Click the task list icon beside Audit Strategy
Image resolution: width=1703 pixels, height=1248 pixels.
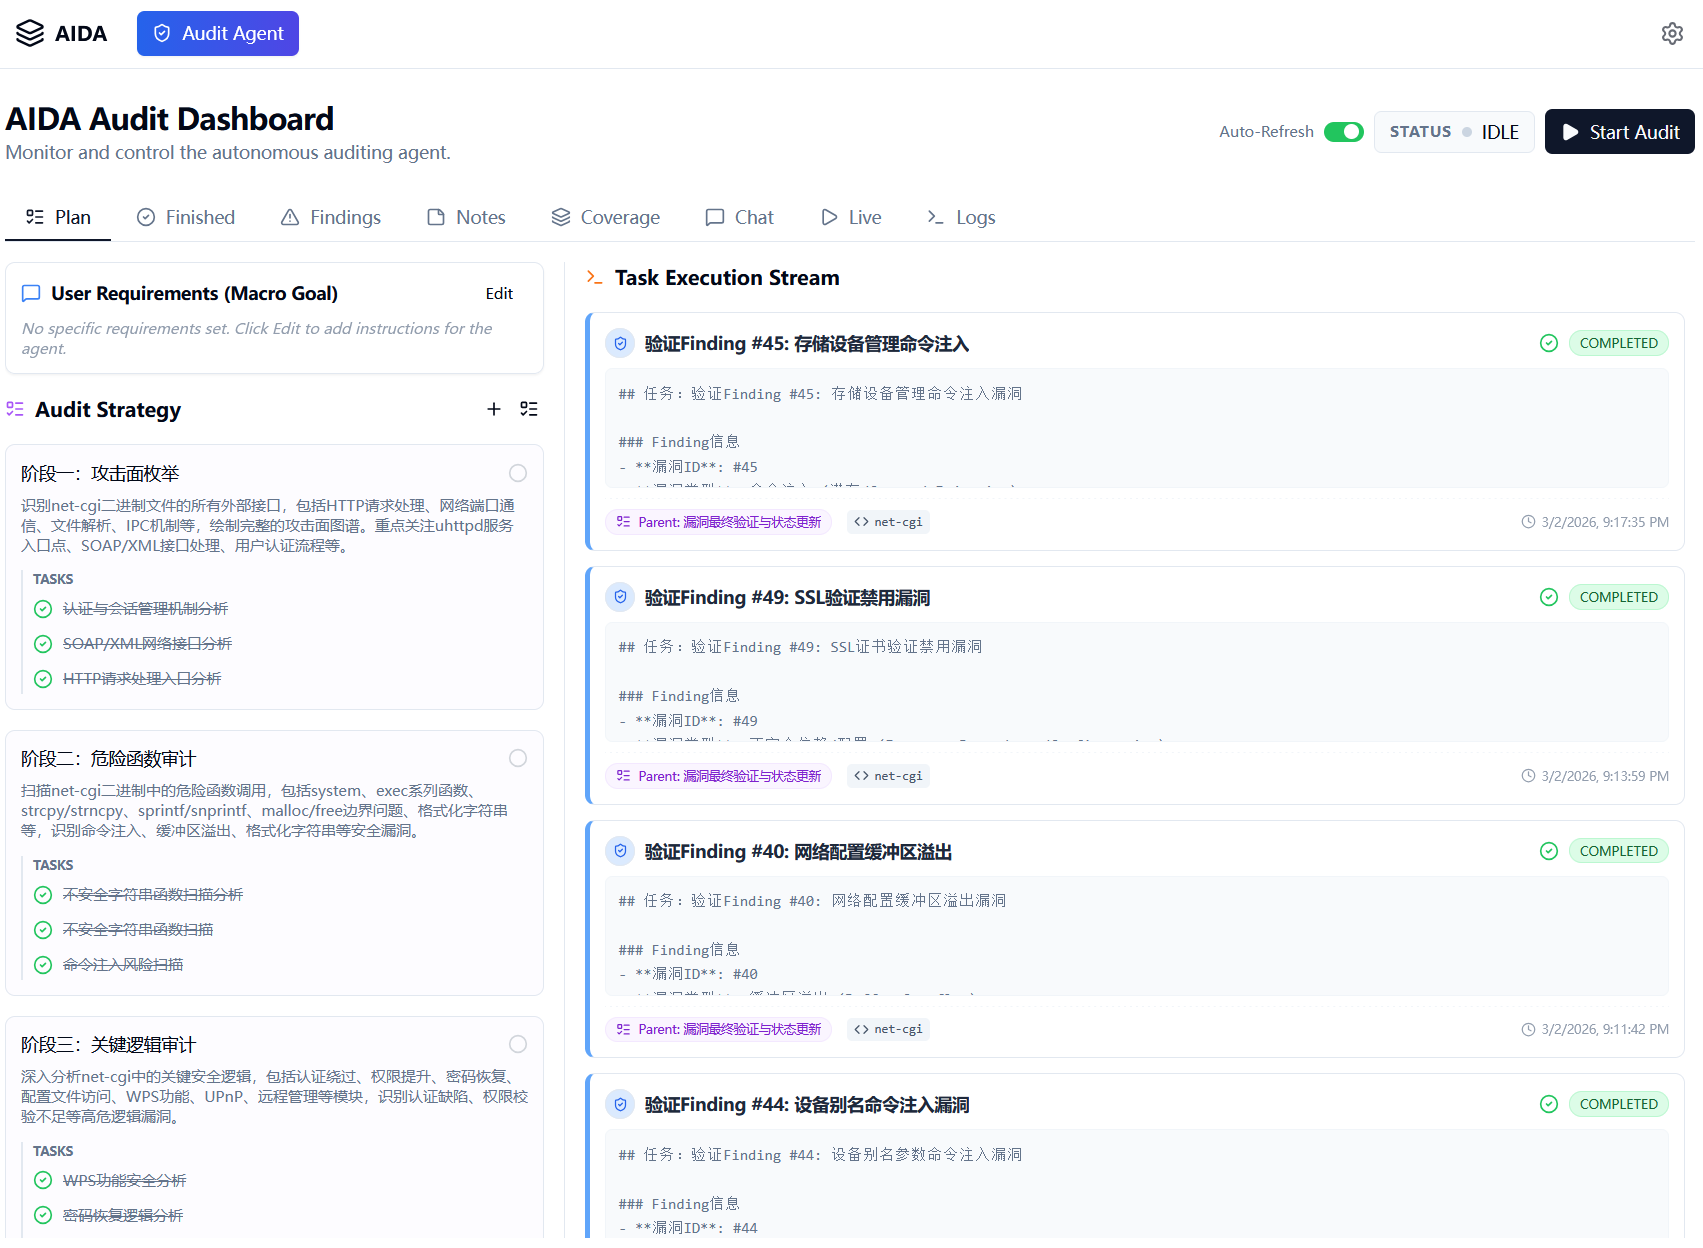click(x=529, y=409)
